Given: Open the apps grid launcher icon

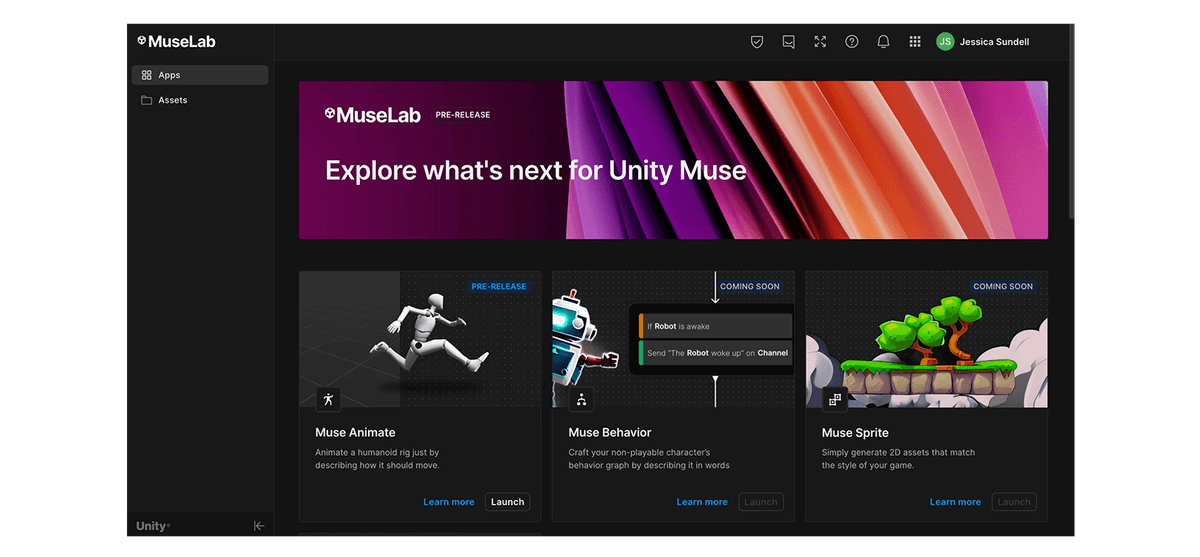Looking at the screenshot, I should click(915, 42).
